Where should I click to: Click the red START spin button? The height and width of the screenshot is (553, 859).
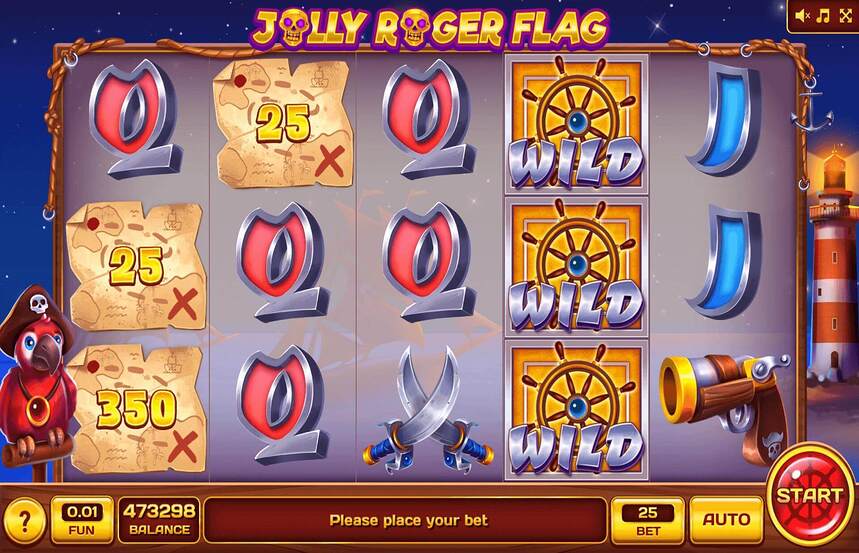click(809, 495)
